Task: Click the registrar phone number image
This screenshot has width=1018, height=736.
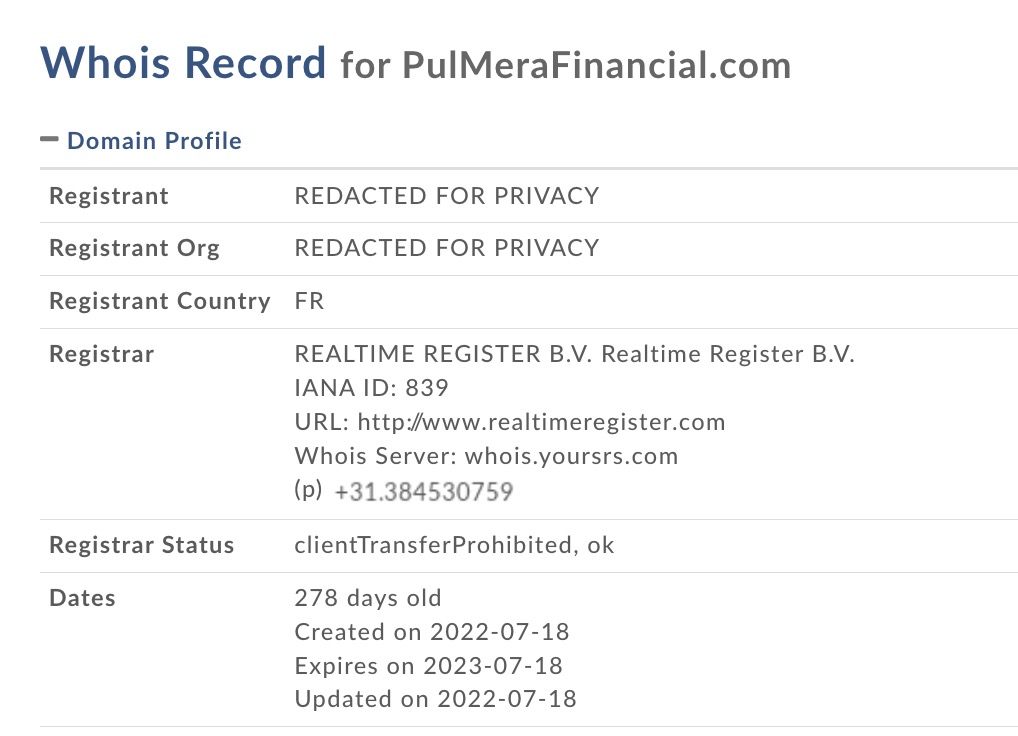Action: [424, 492]
